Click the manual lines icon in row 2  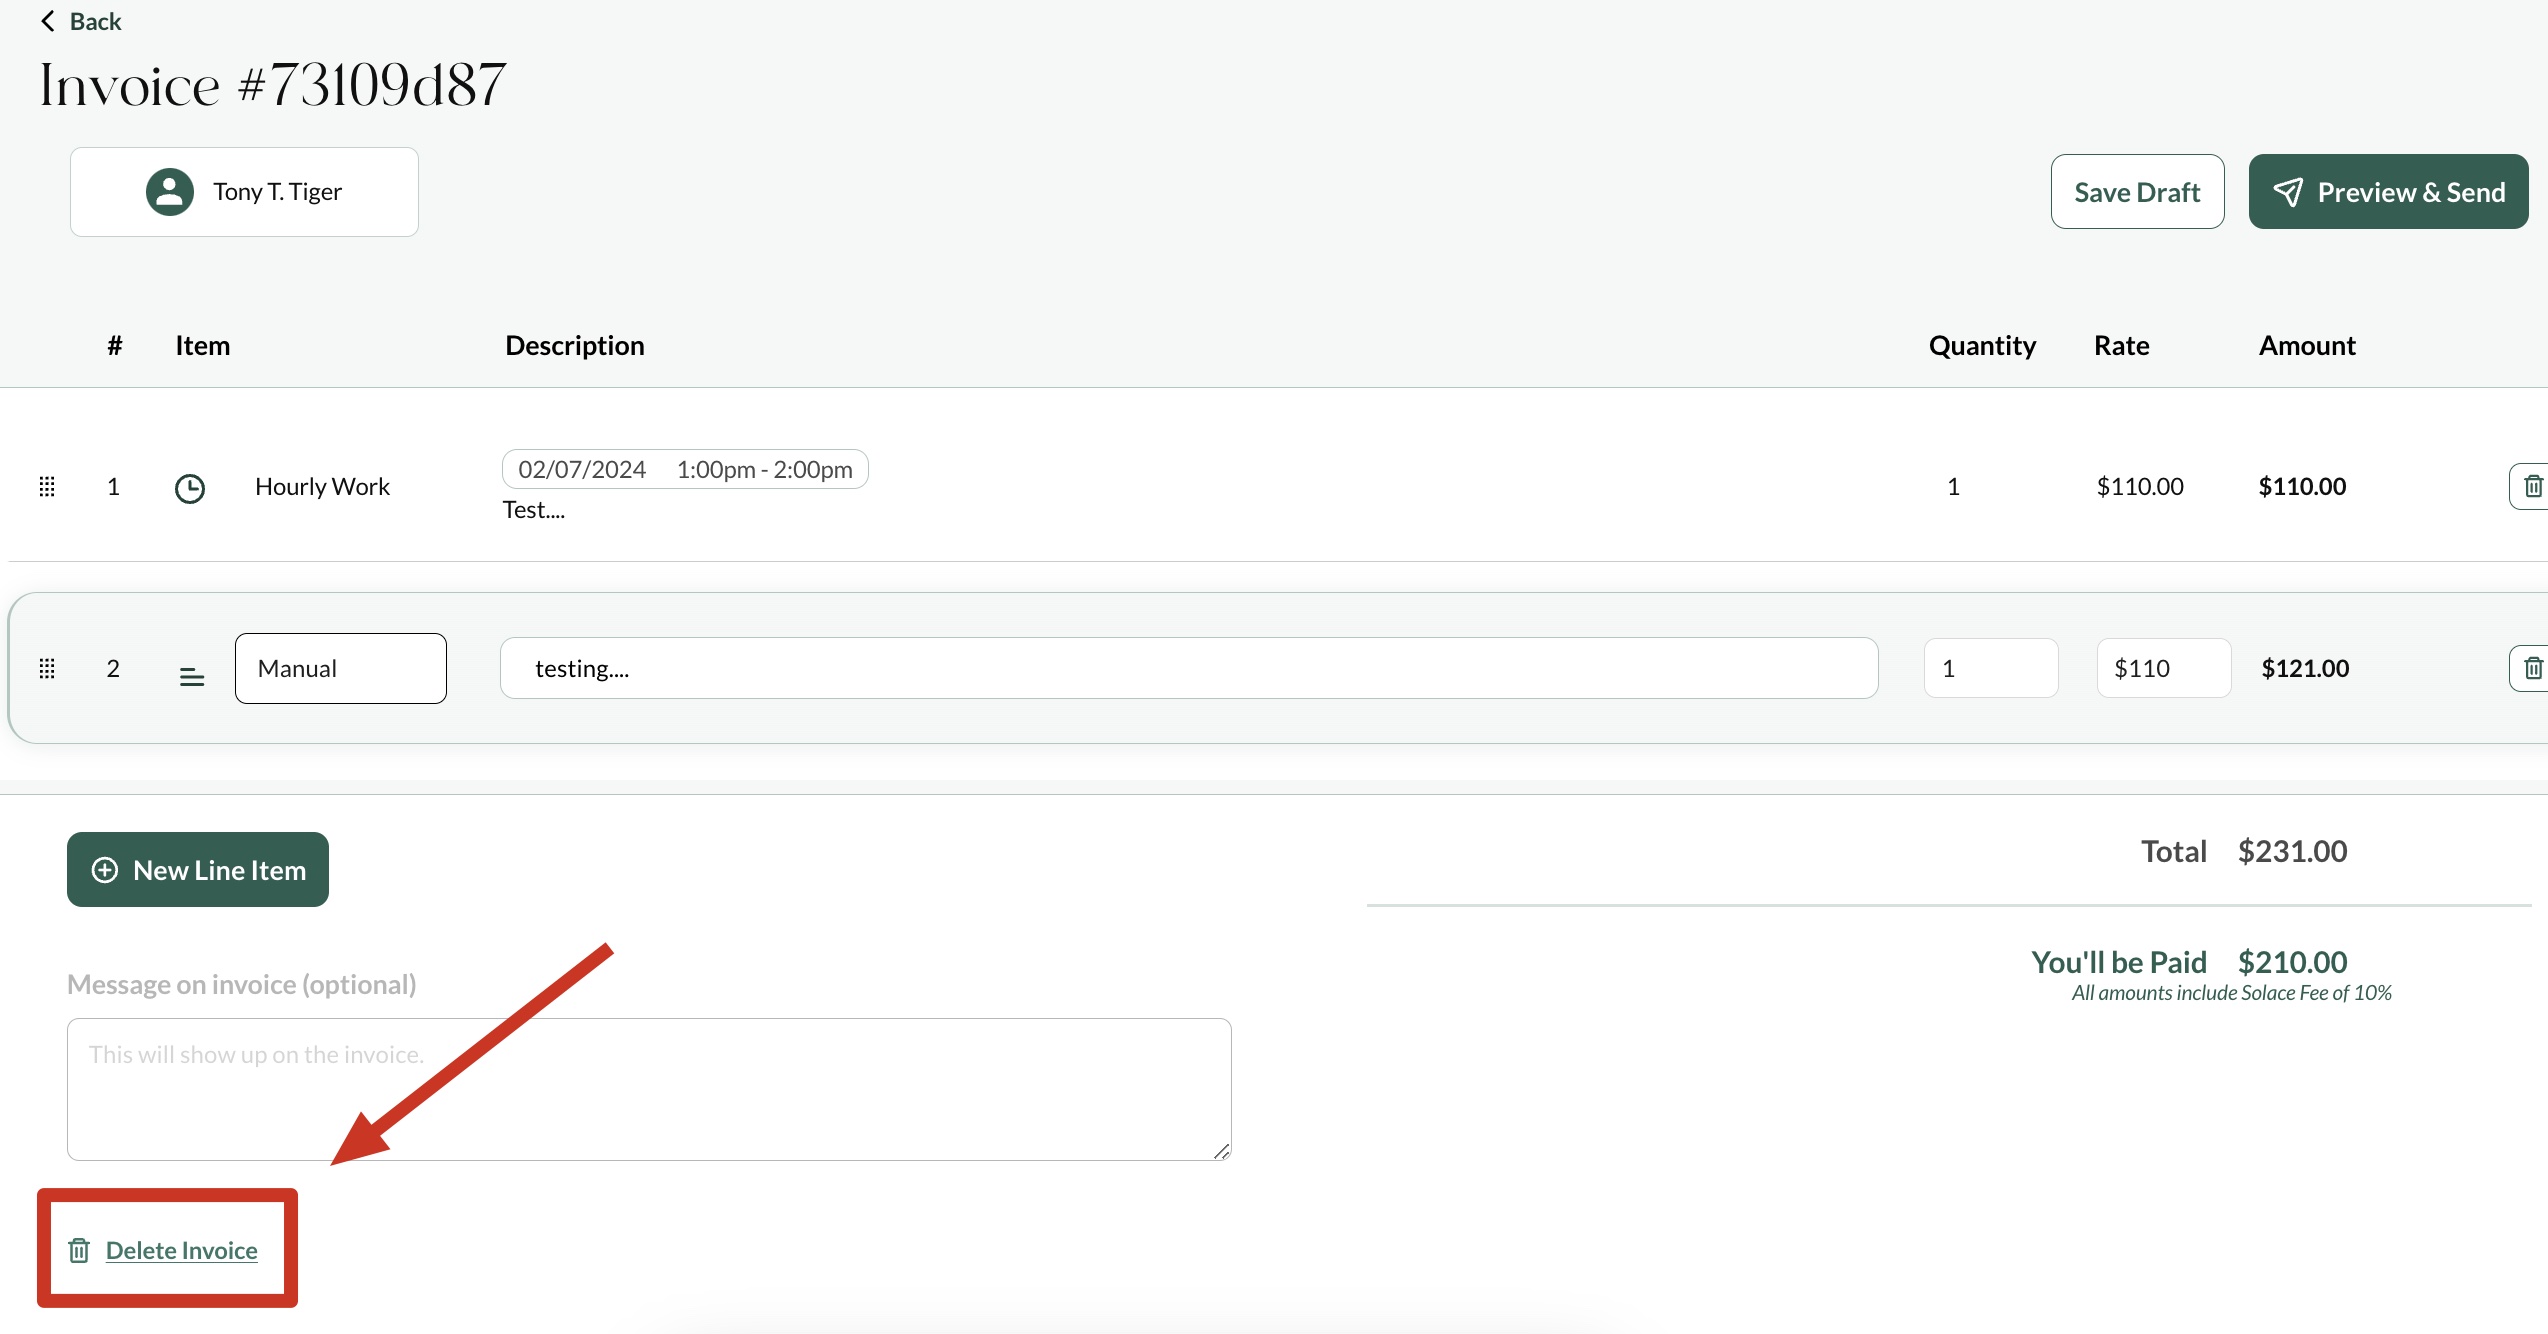click(192, 677)
